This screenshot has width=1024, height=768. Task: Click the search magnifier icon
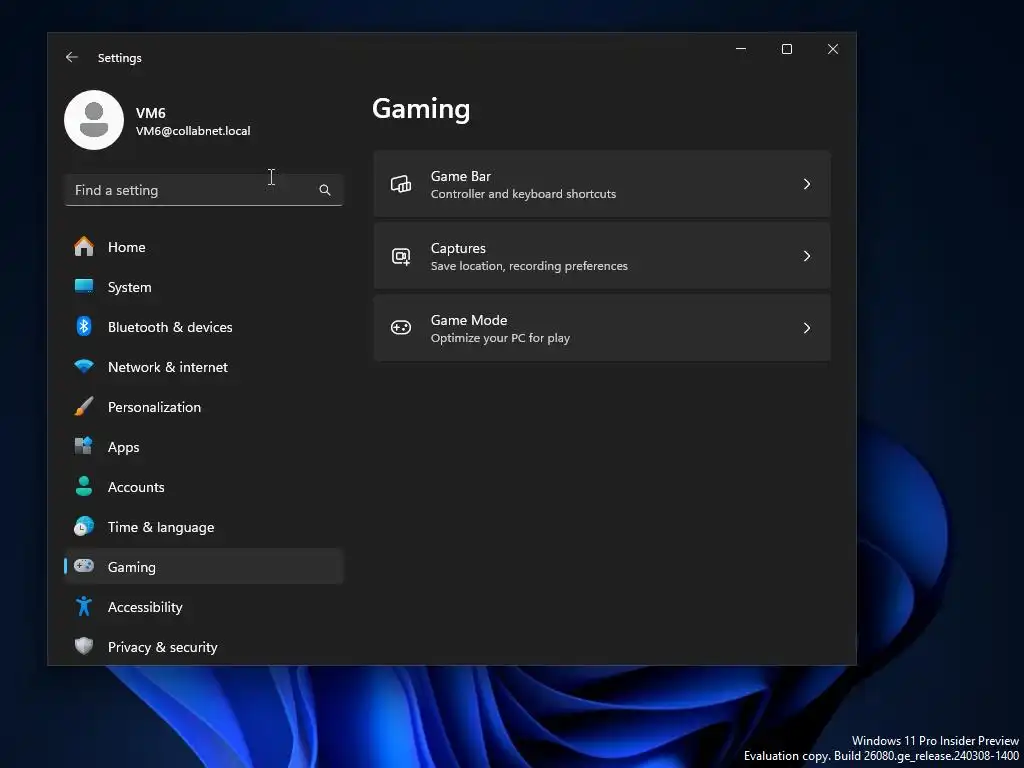[x=325, y=190]
